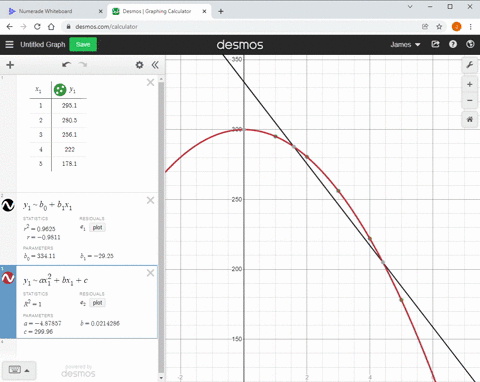Open the language globe icon
The height and width of the screenshot is (382, 480).
[x=470, y=44]
